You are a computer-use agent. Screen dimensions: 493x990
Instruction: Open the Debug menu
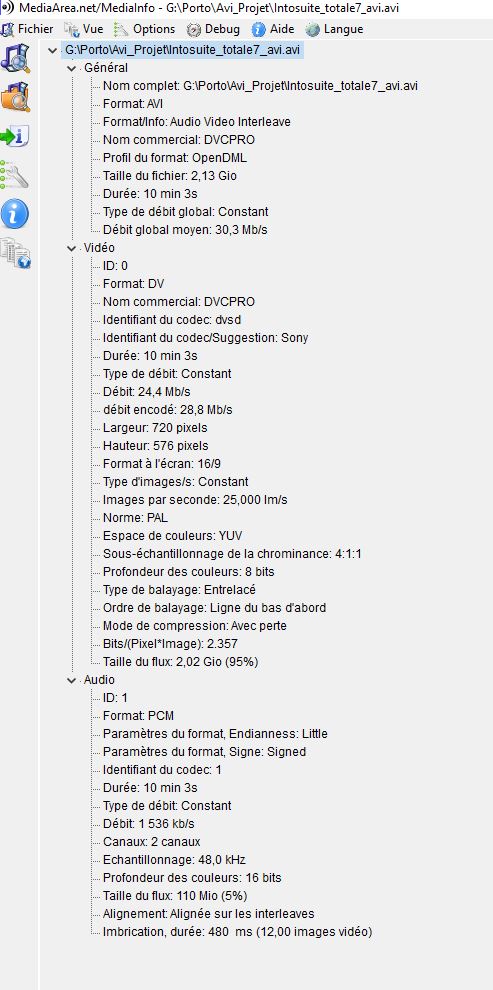tap(214, 29)
